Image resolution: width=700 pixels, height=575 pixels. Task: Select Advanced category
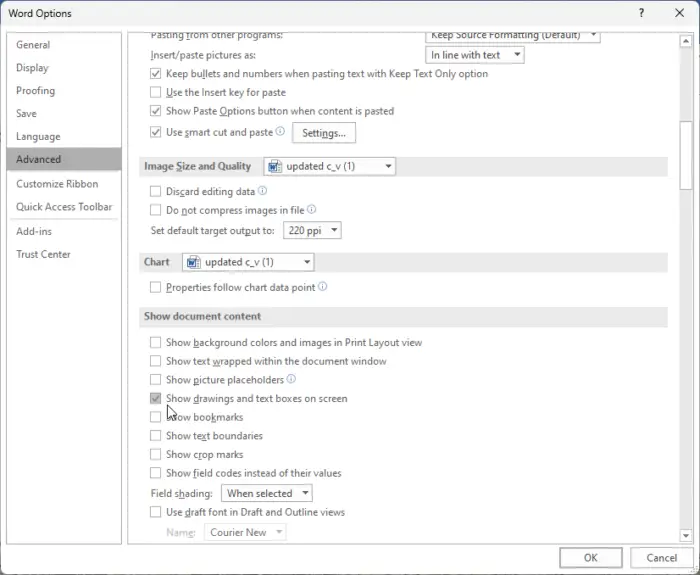click(x=64, y=159)
